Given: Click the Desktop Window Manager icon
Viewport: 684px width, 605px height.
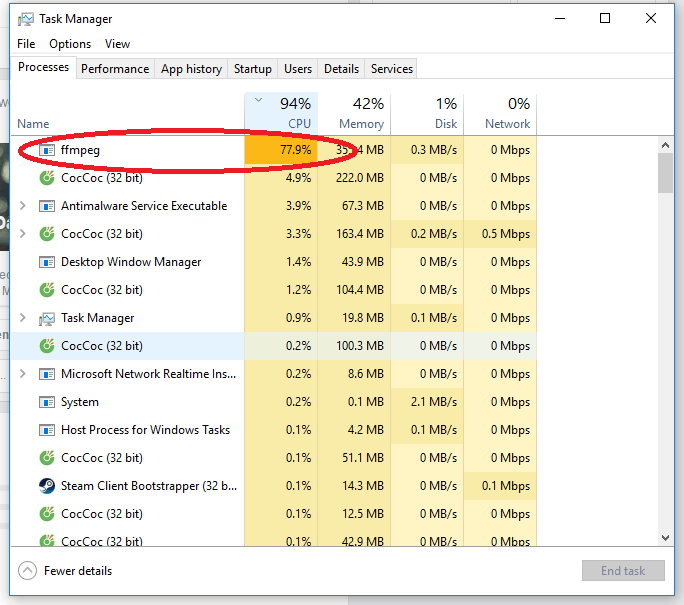Looking at the screenshot, I should [x=46, y=262].
